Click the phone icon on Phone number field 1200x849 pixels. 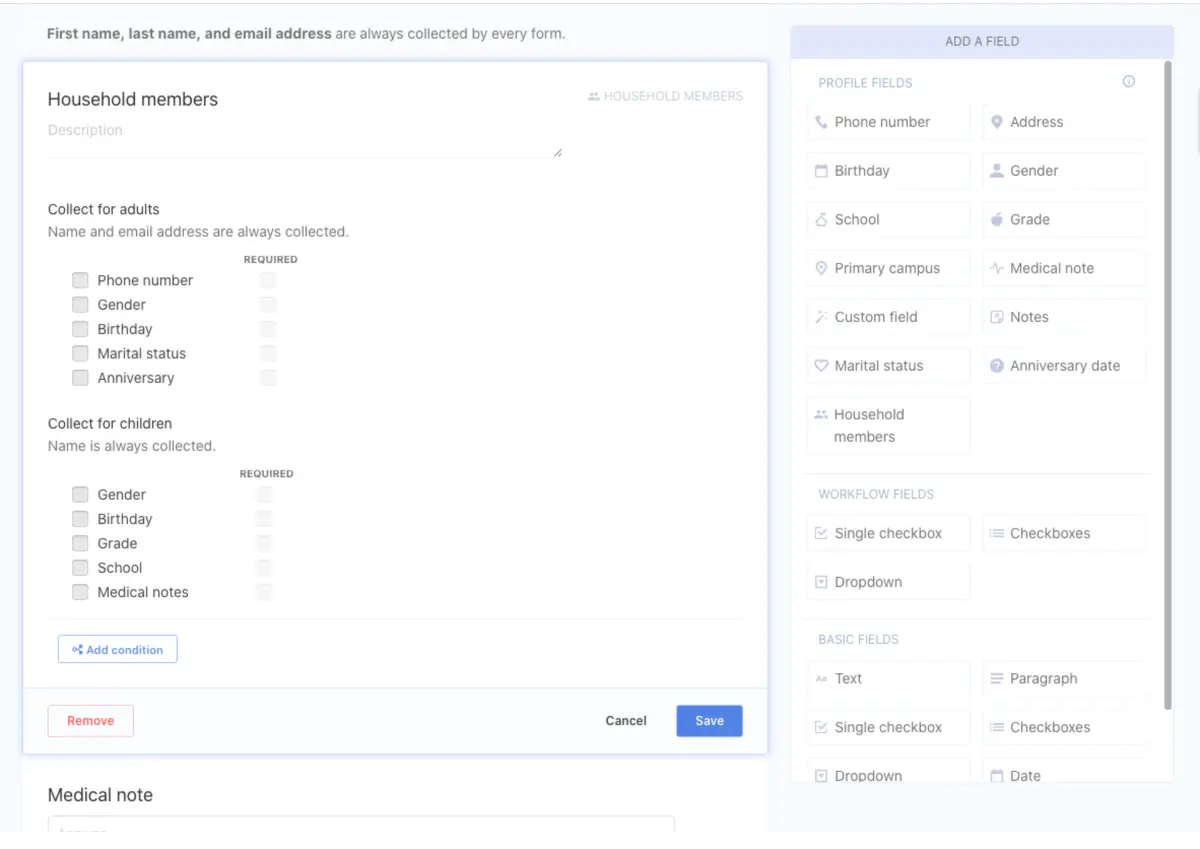tap(821, 122)
